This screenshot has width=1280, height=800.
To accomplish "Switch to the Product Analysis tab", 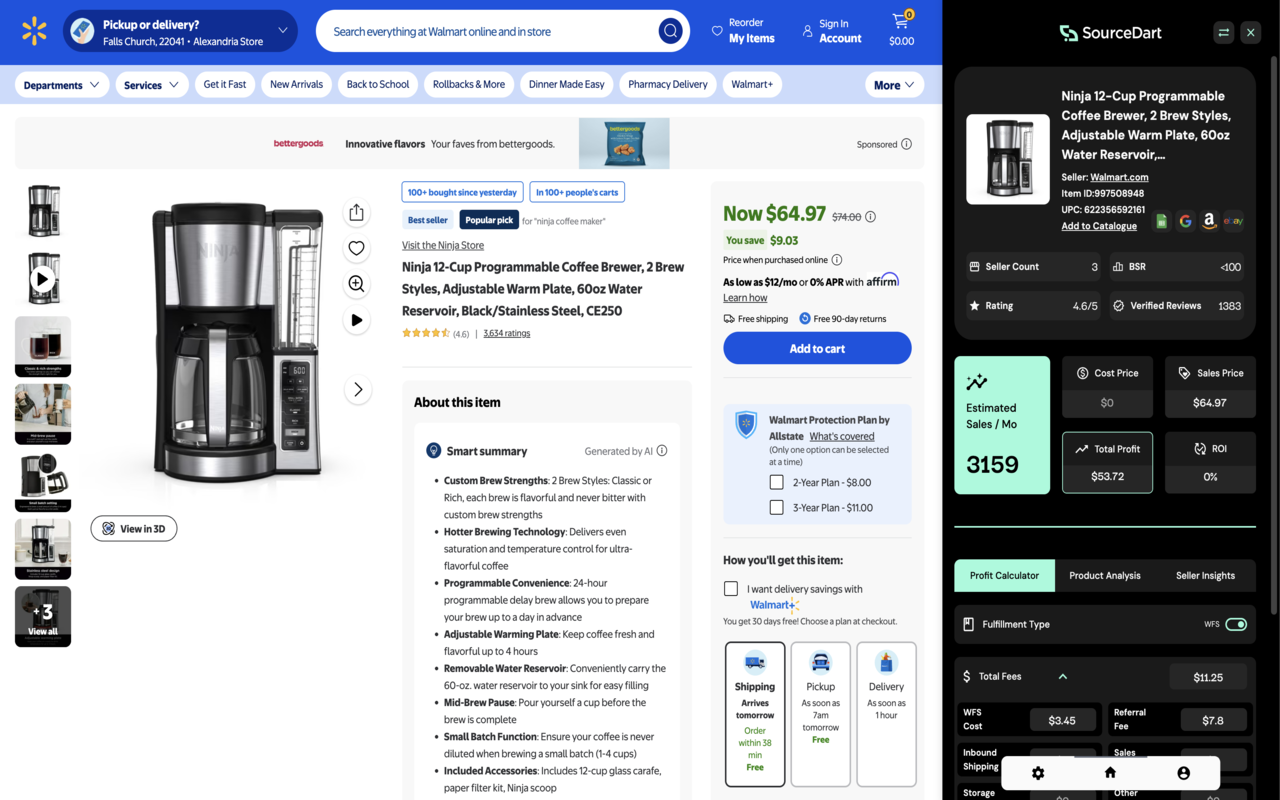I will pos(1105,575).
